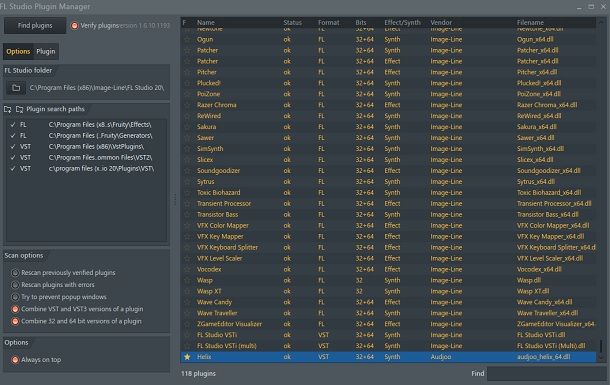This screenshot has width=610, height=385.
Task: Click the second folder icon beside Plugin search paths
Action: (x=19, y=109)
